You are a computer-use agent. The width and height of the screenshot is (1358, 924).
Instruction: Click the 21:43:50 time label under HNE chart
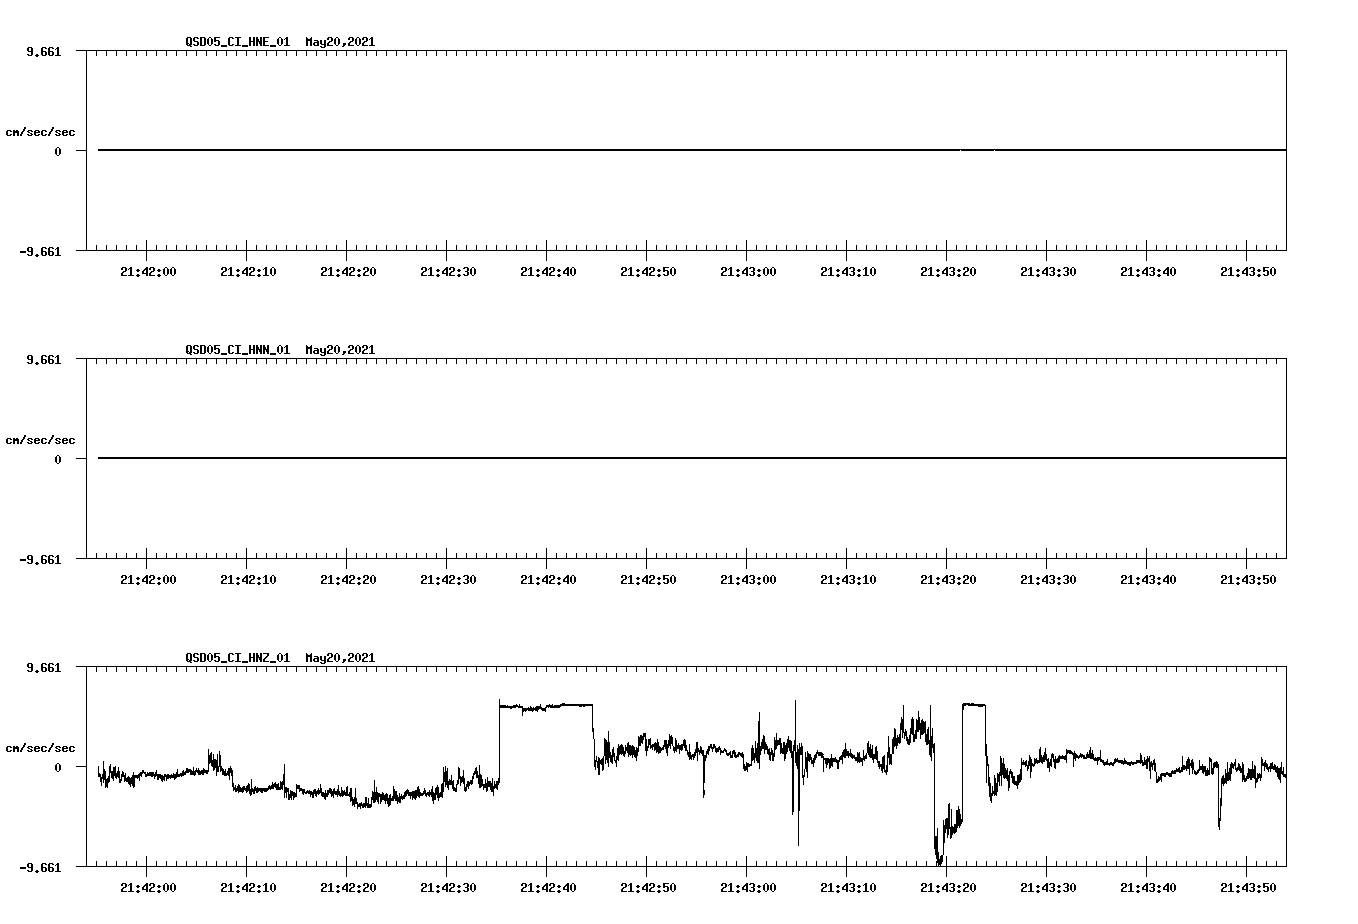[x=1248, y=271]
